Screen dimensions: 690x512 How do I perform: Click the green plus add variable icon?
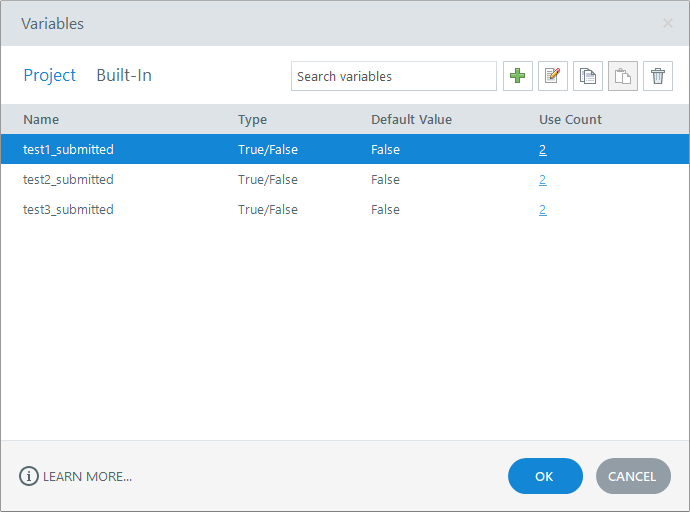click(x=518, y=76)
